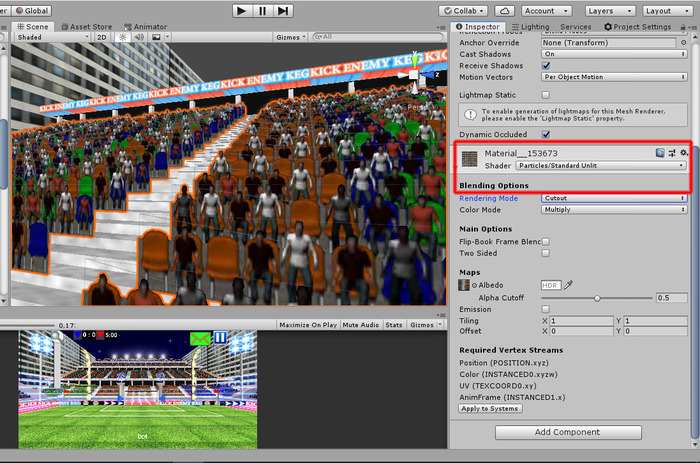The width and height of the screenshot is (700, 463).
Task: Click the scene search field
Action: point(378,37)
